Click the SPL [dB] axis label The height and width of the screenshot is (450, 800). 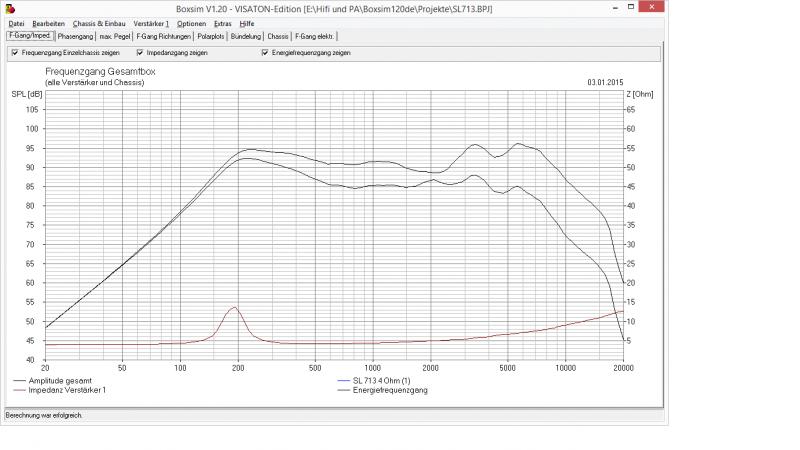click(27, 94)
